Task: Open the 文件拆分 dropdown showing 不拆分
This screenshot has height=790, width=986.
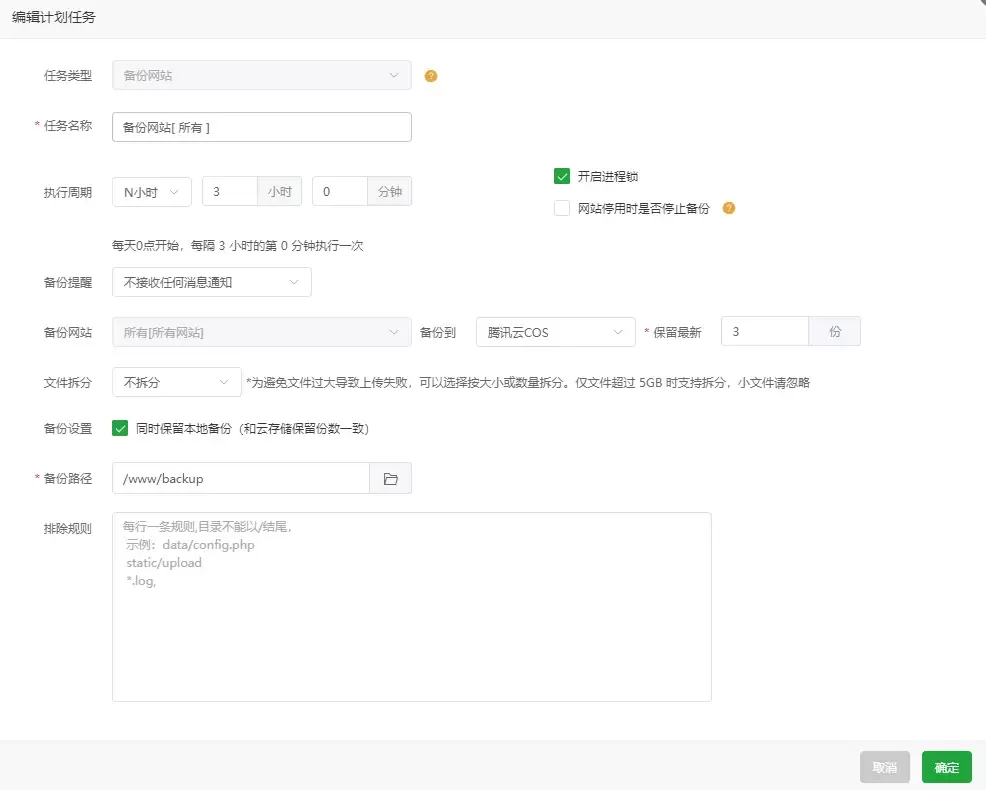Action: [x=176, y=382]
